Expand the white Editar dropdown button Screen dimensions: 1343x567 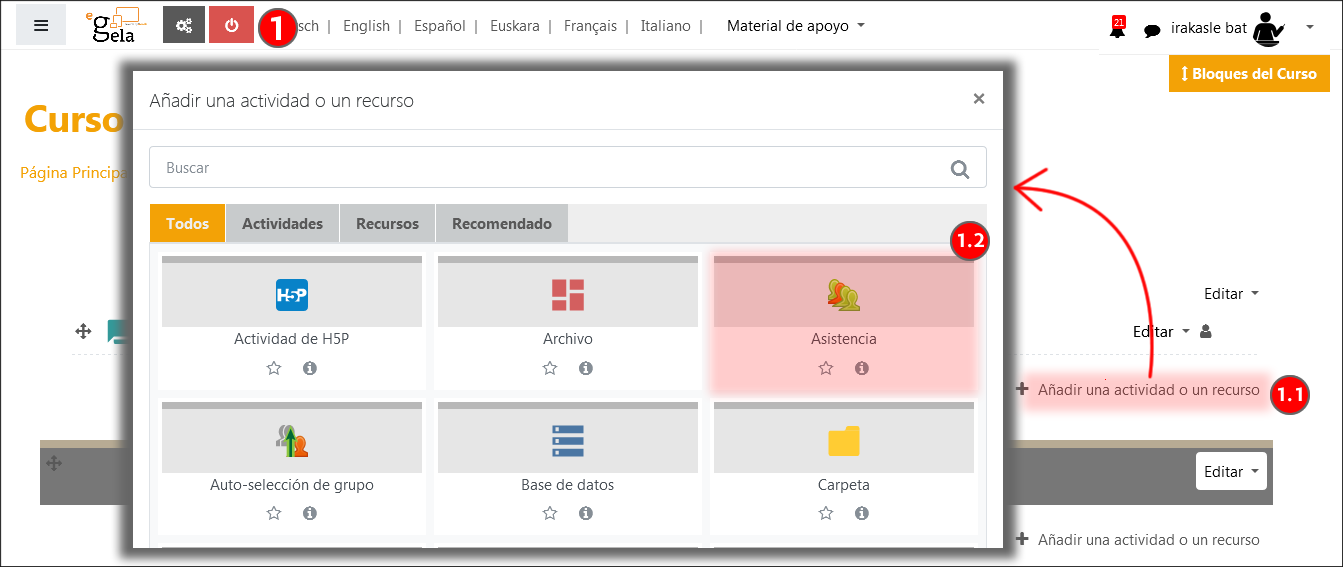pos(1230,472)
